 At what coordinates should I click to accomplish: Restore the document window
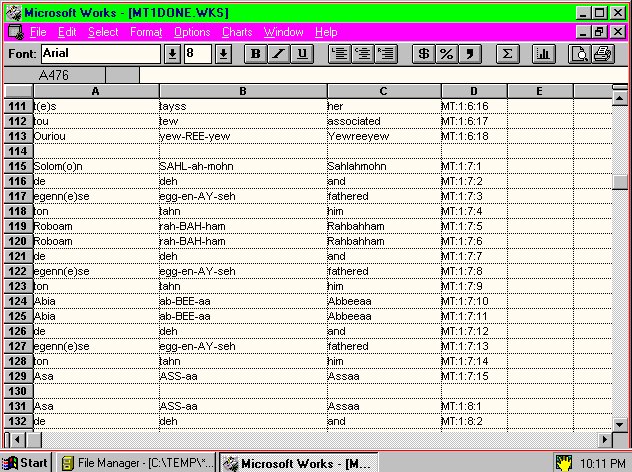coord(599,31)
